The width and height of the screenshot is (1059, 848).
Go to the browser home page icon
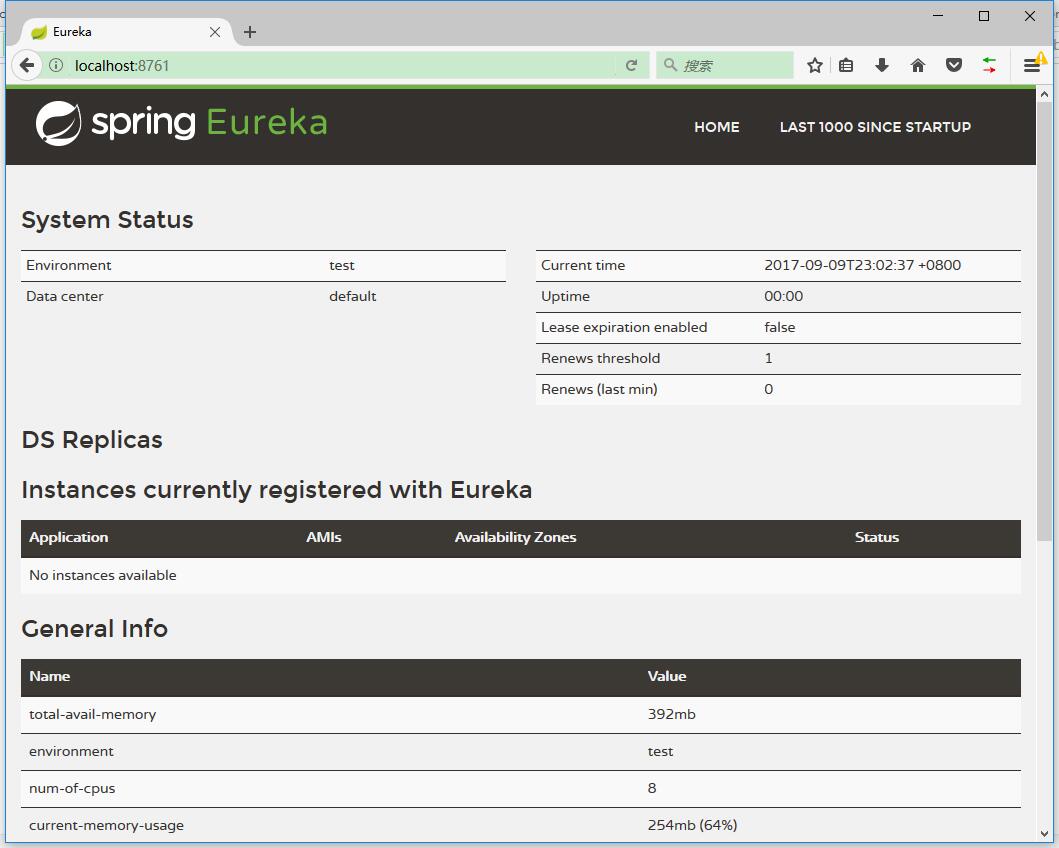(x=917, y=65)
